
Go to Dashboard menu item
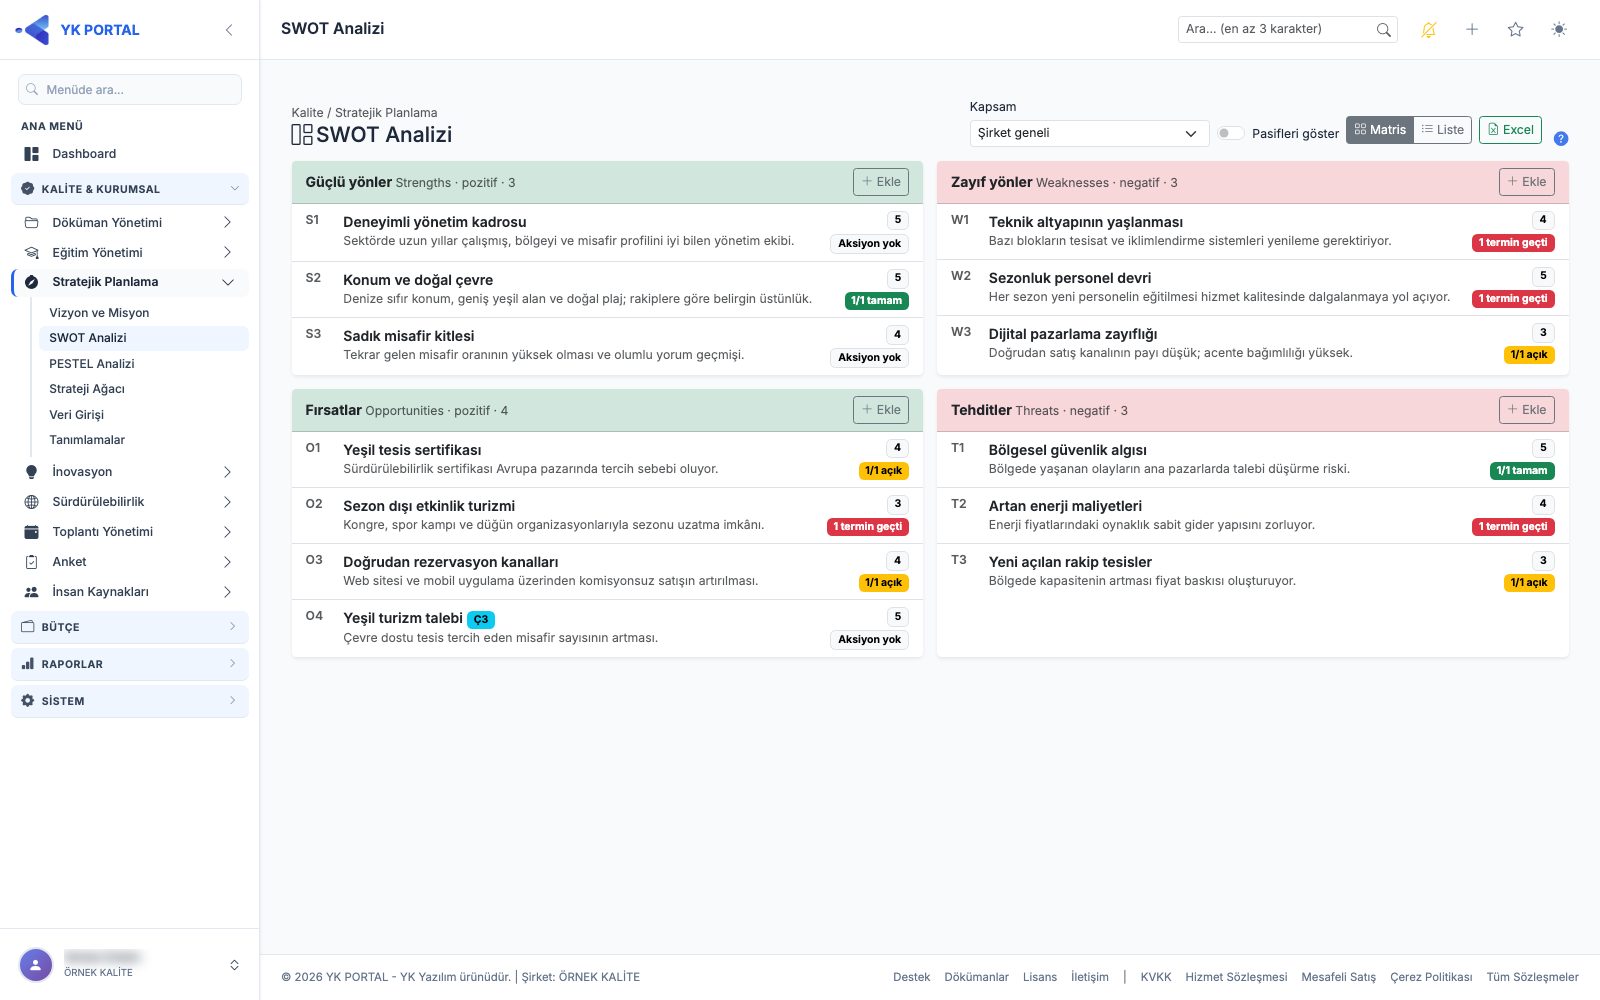84,154
